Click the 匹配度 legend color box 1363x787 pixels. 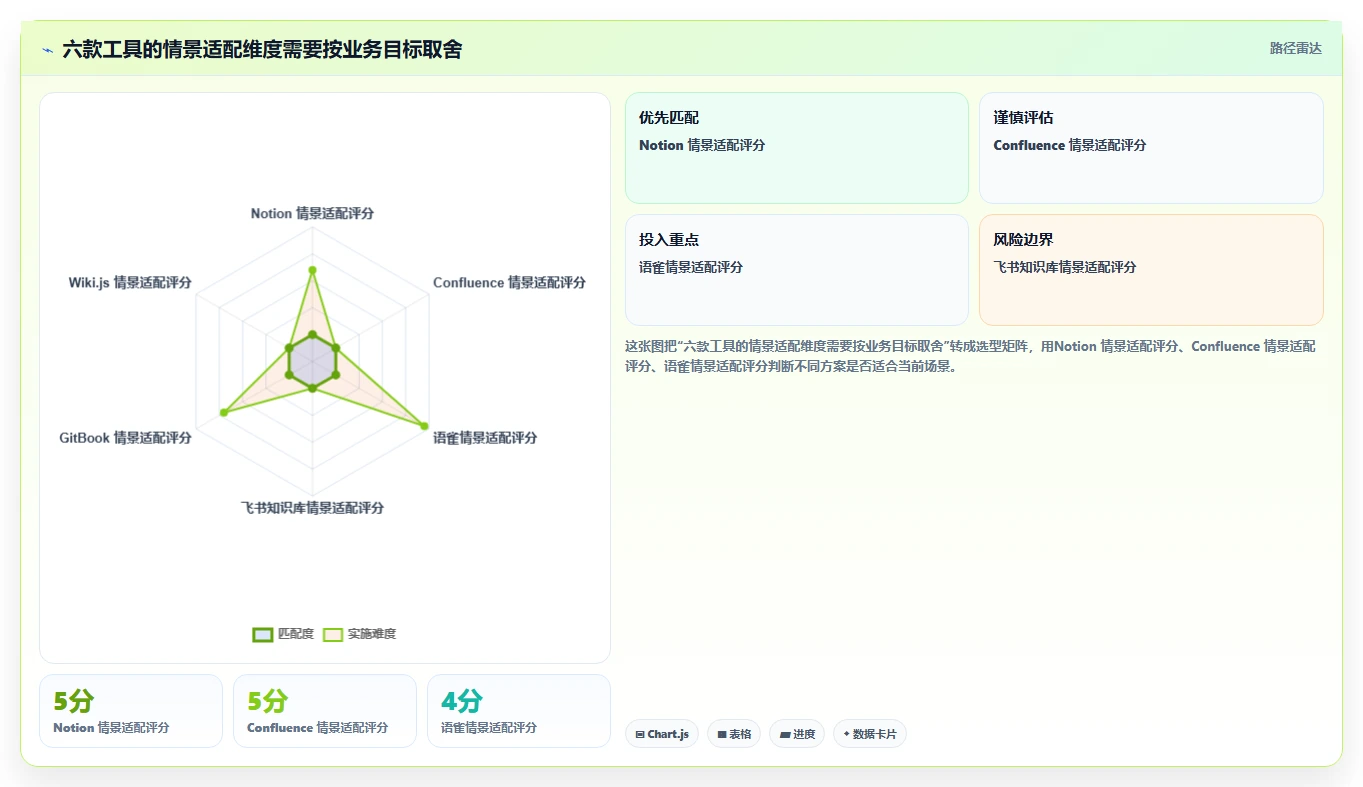point(263,635)
